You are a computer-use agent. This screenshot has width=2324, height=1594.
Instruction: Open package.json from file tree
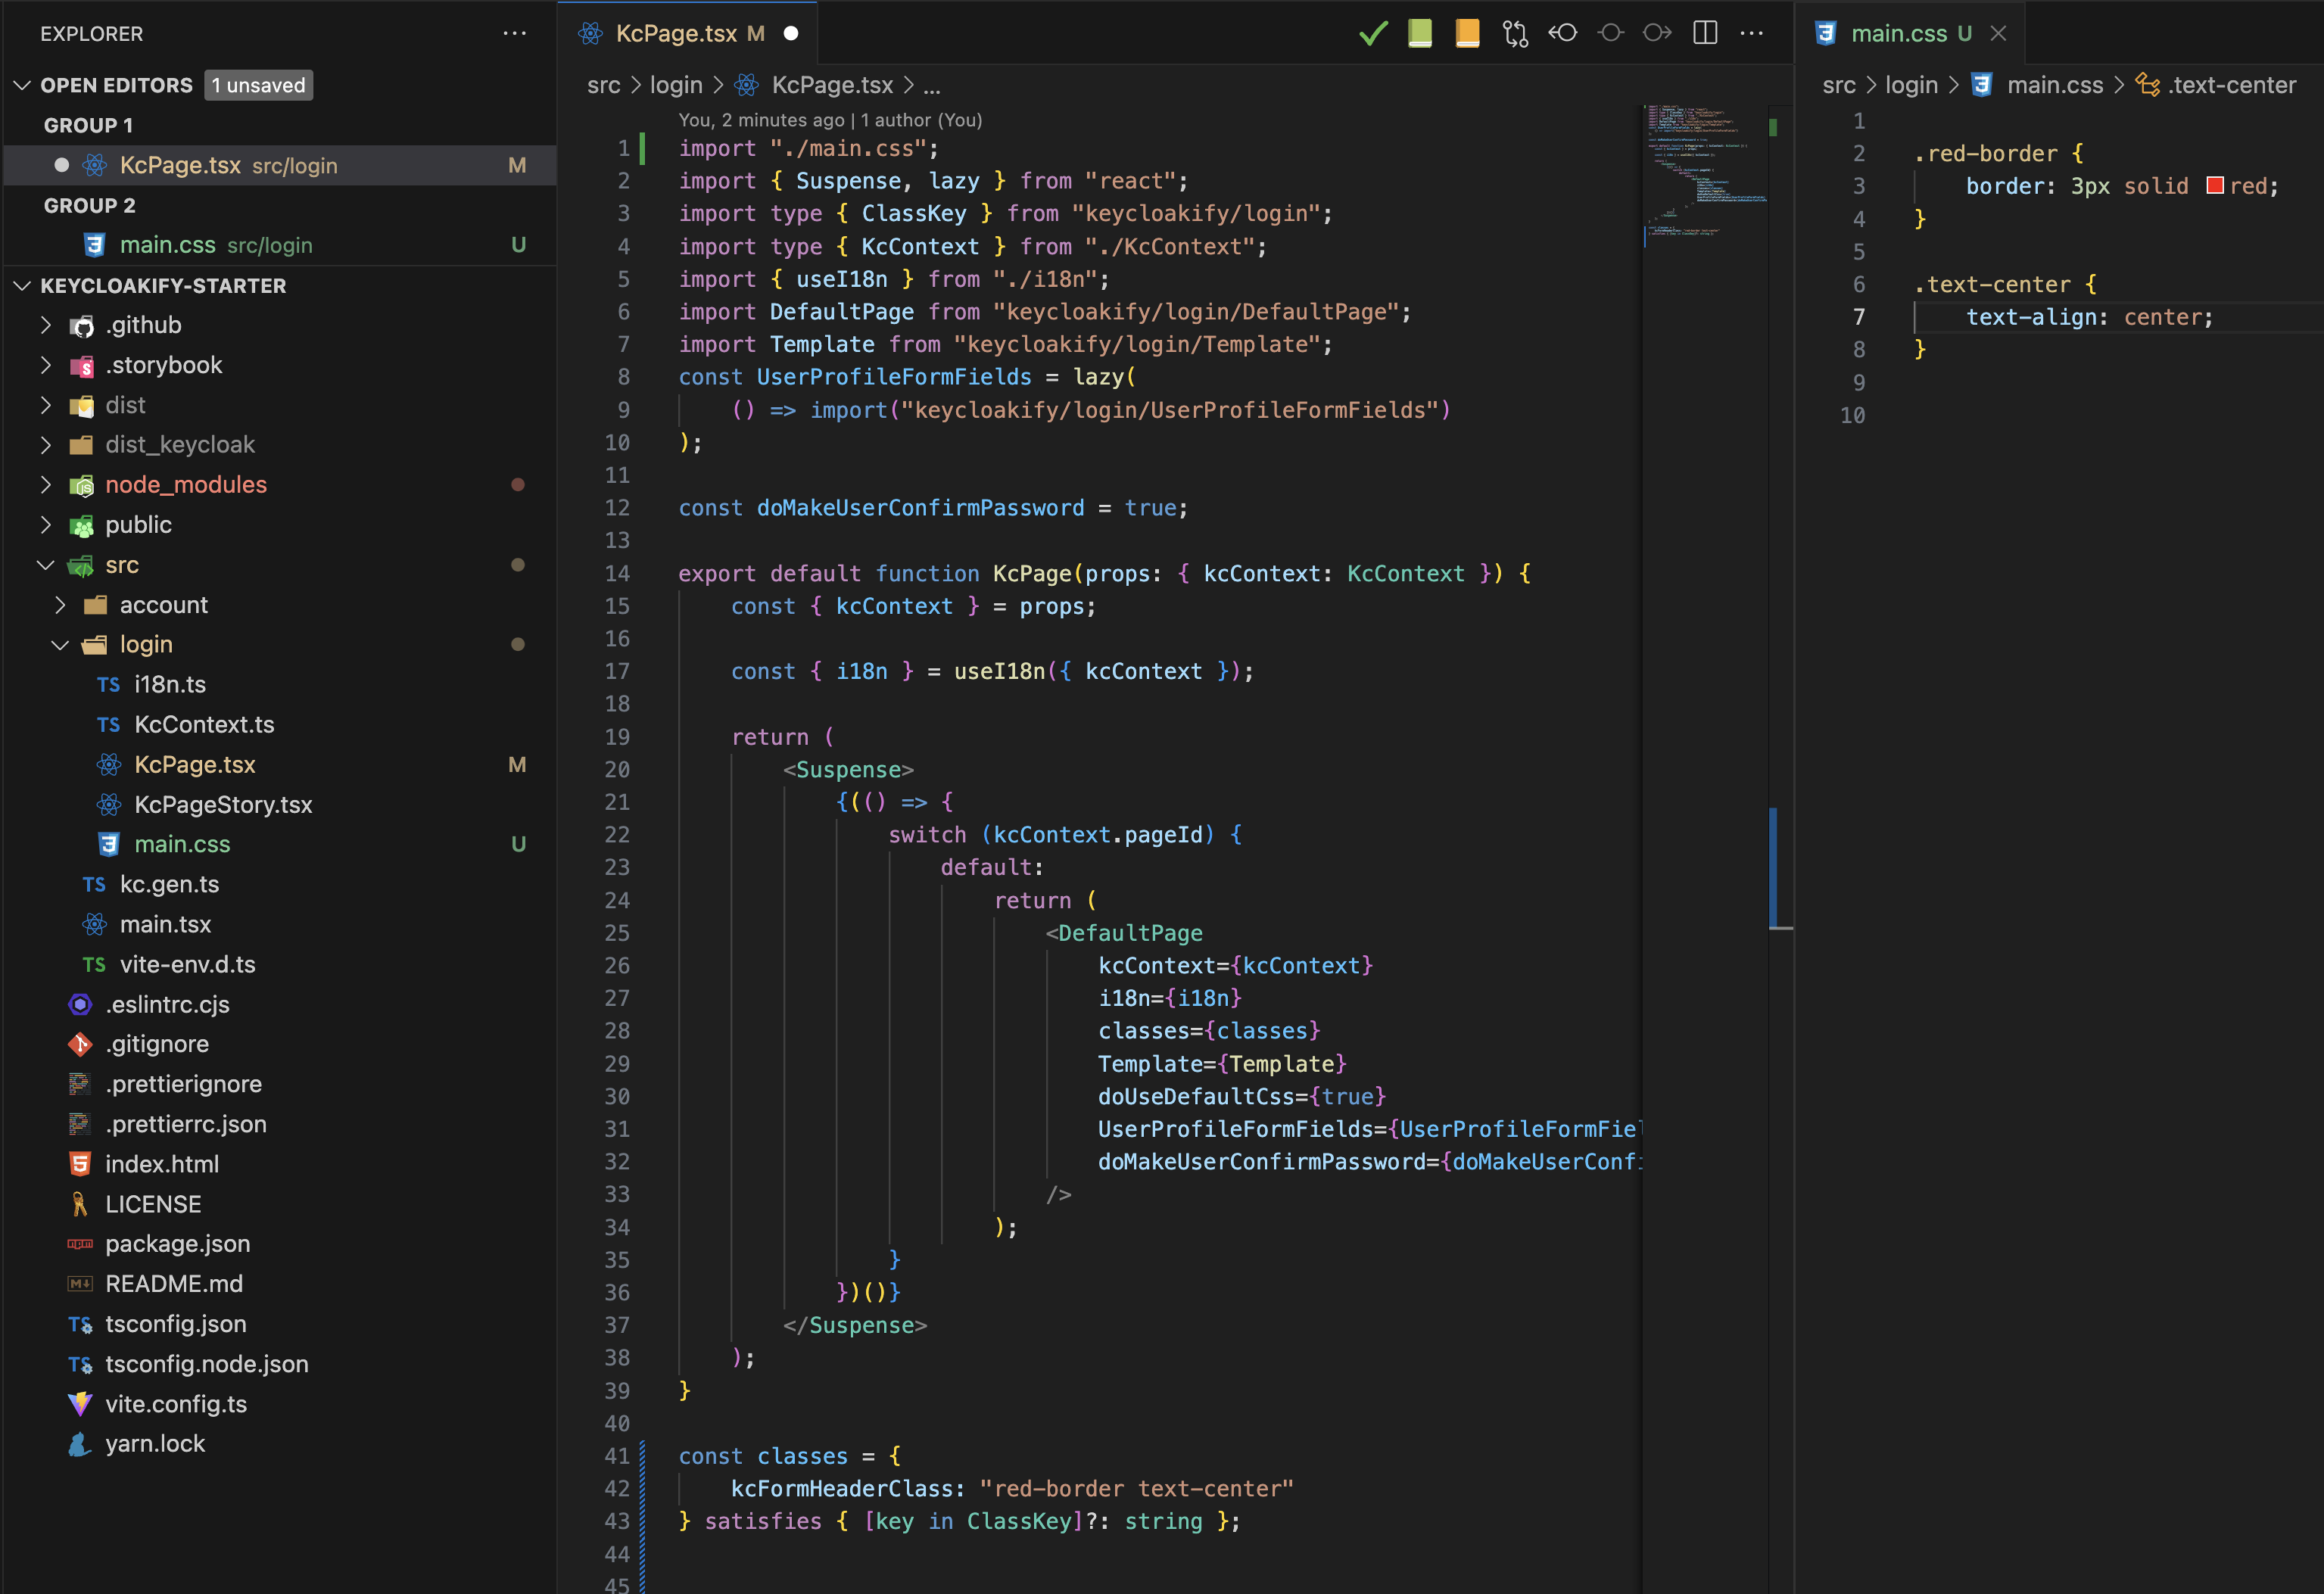177,1243
